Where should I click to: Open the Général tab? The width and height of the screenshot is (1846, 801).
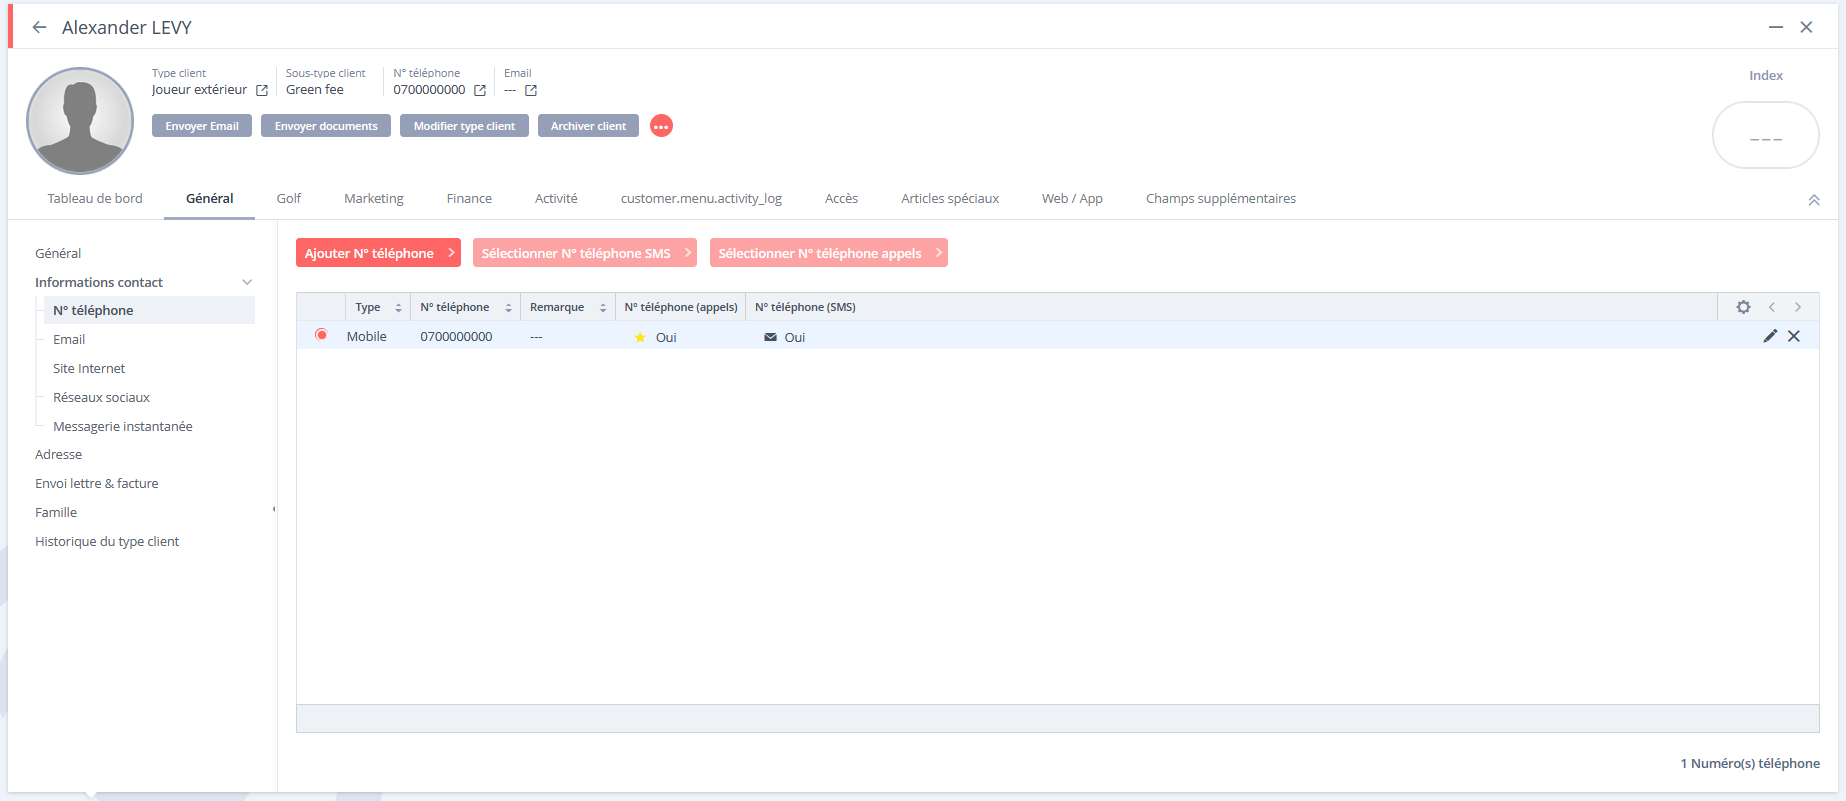click(x=210, y=199)
